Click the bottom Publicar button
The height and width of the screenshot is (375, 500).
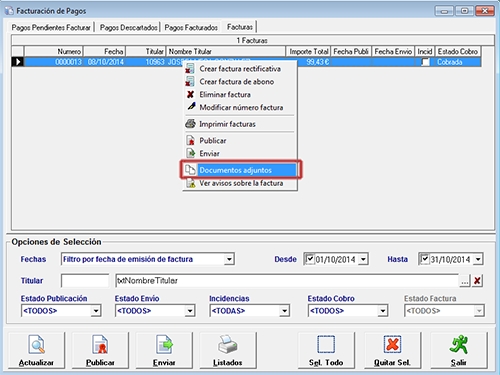[x=100, y=350]
